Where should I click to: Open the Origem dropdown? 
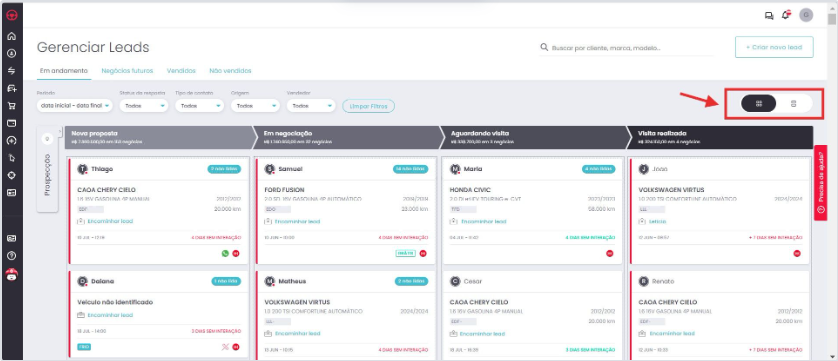tap(255, 106)
